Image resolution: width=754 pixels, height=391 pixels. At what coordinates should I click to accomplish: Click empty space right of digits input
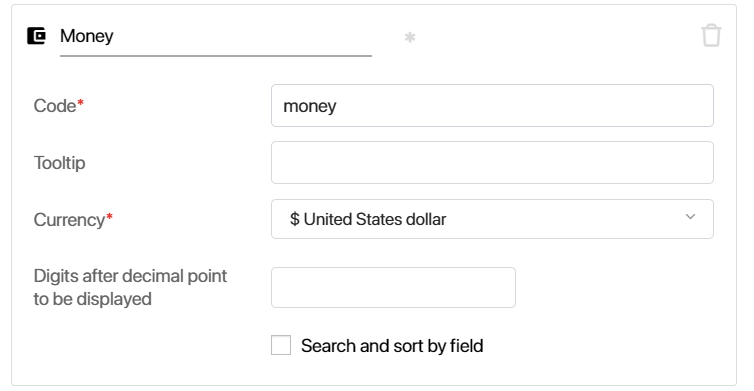(616, 288)
